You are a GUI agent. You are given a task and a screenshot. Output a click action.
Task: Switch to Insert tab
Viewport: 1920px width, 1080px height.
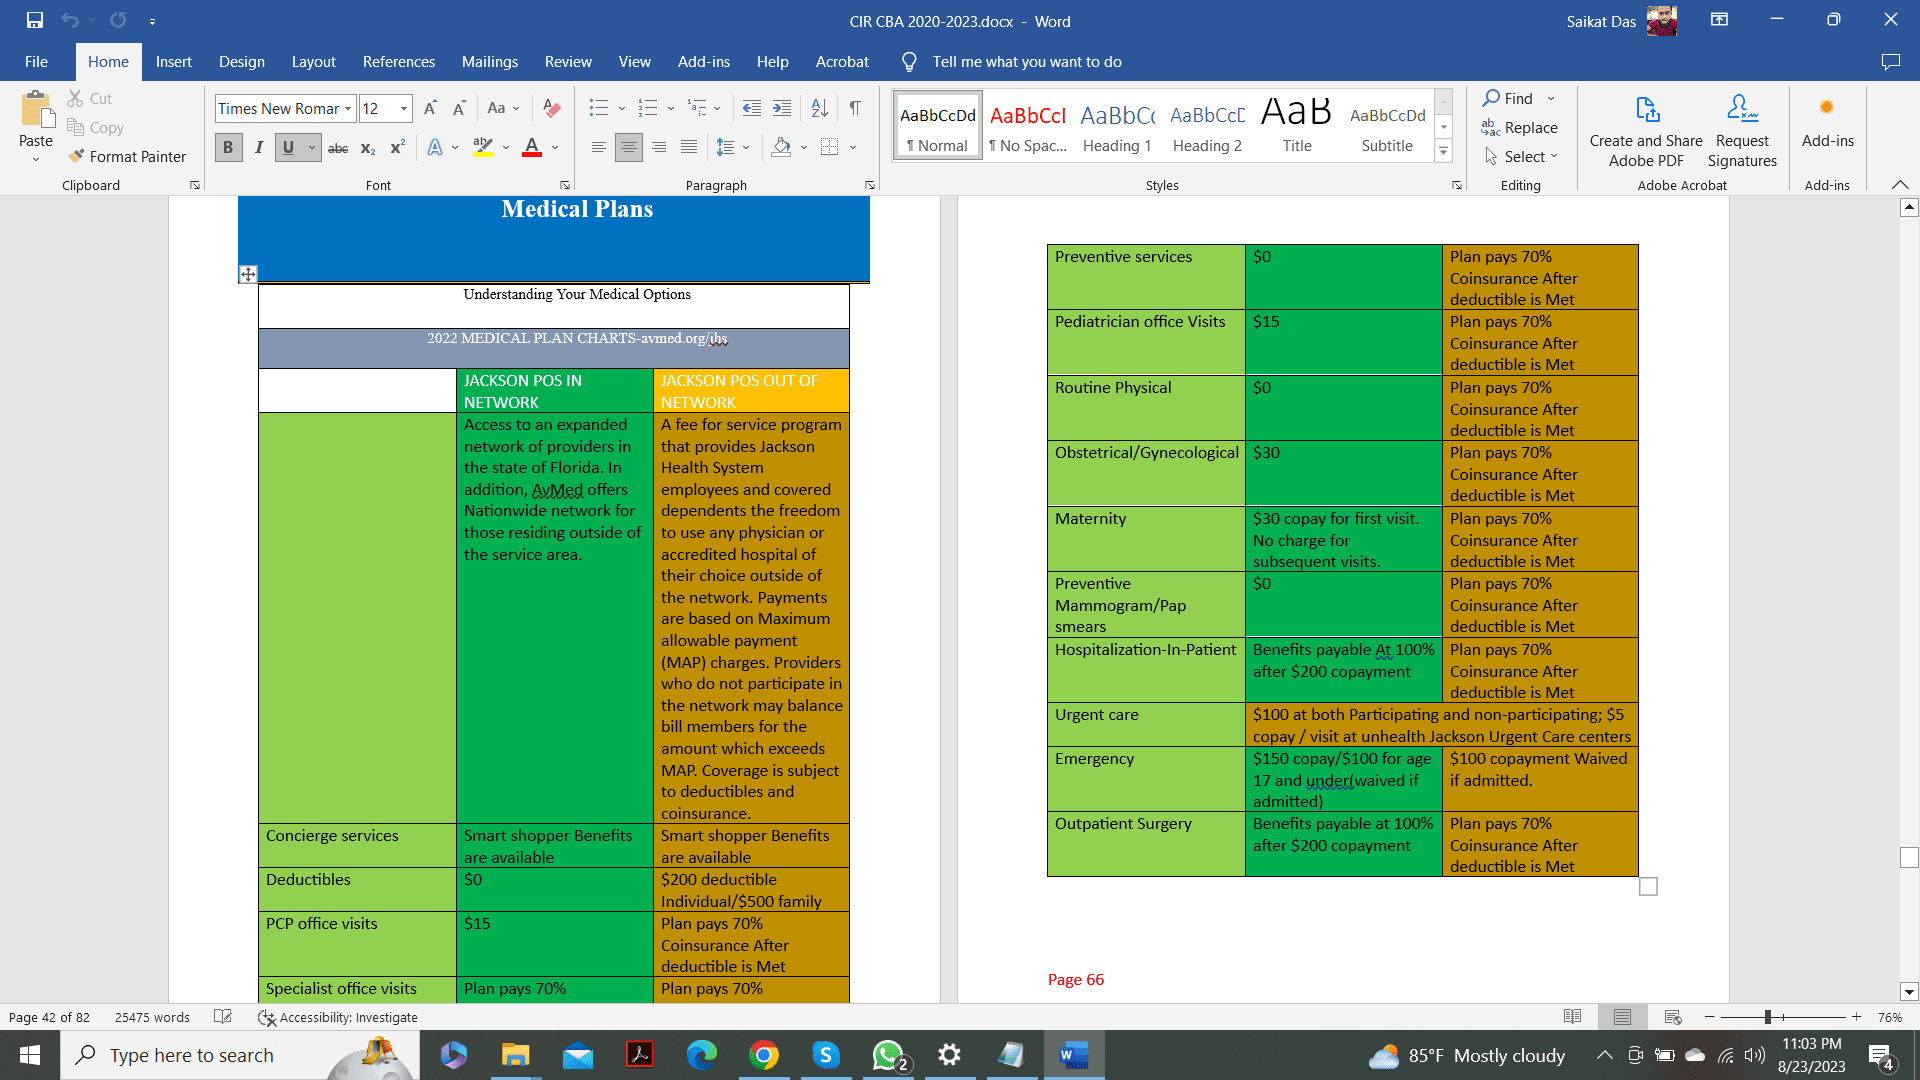(174, 62)
